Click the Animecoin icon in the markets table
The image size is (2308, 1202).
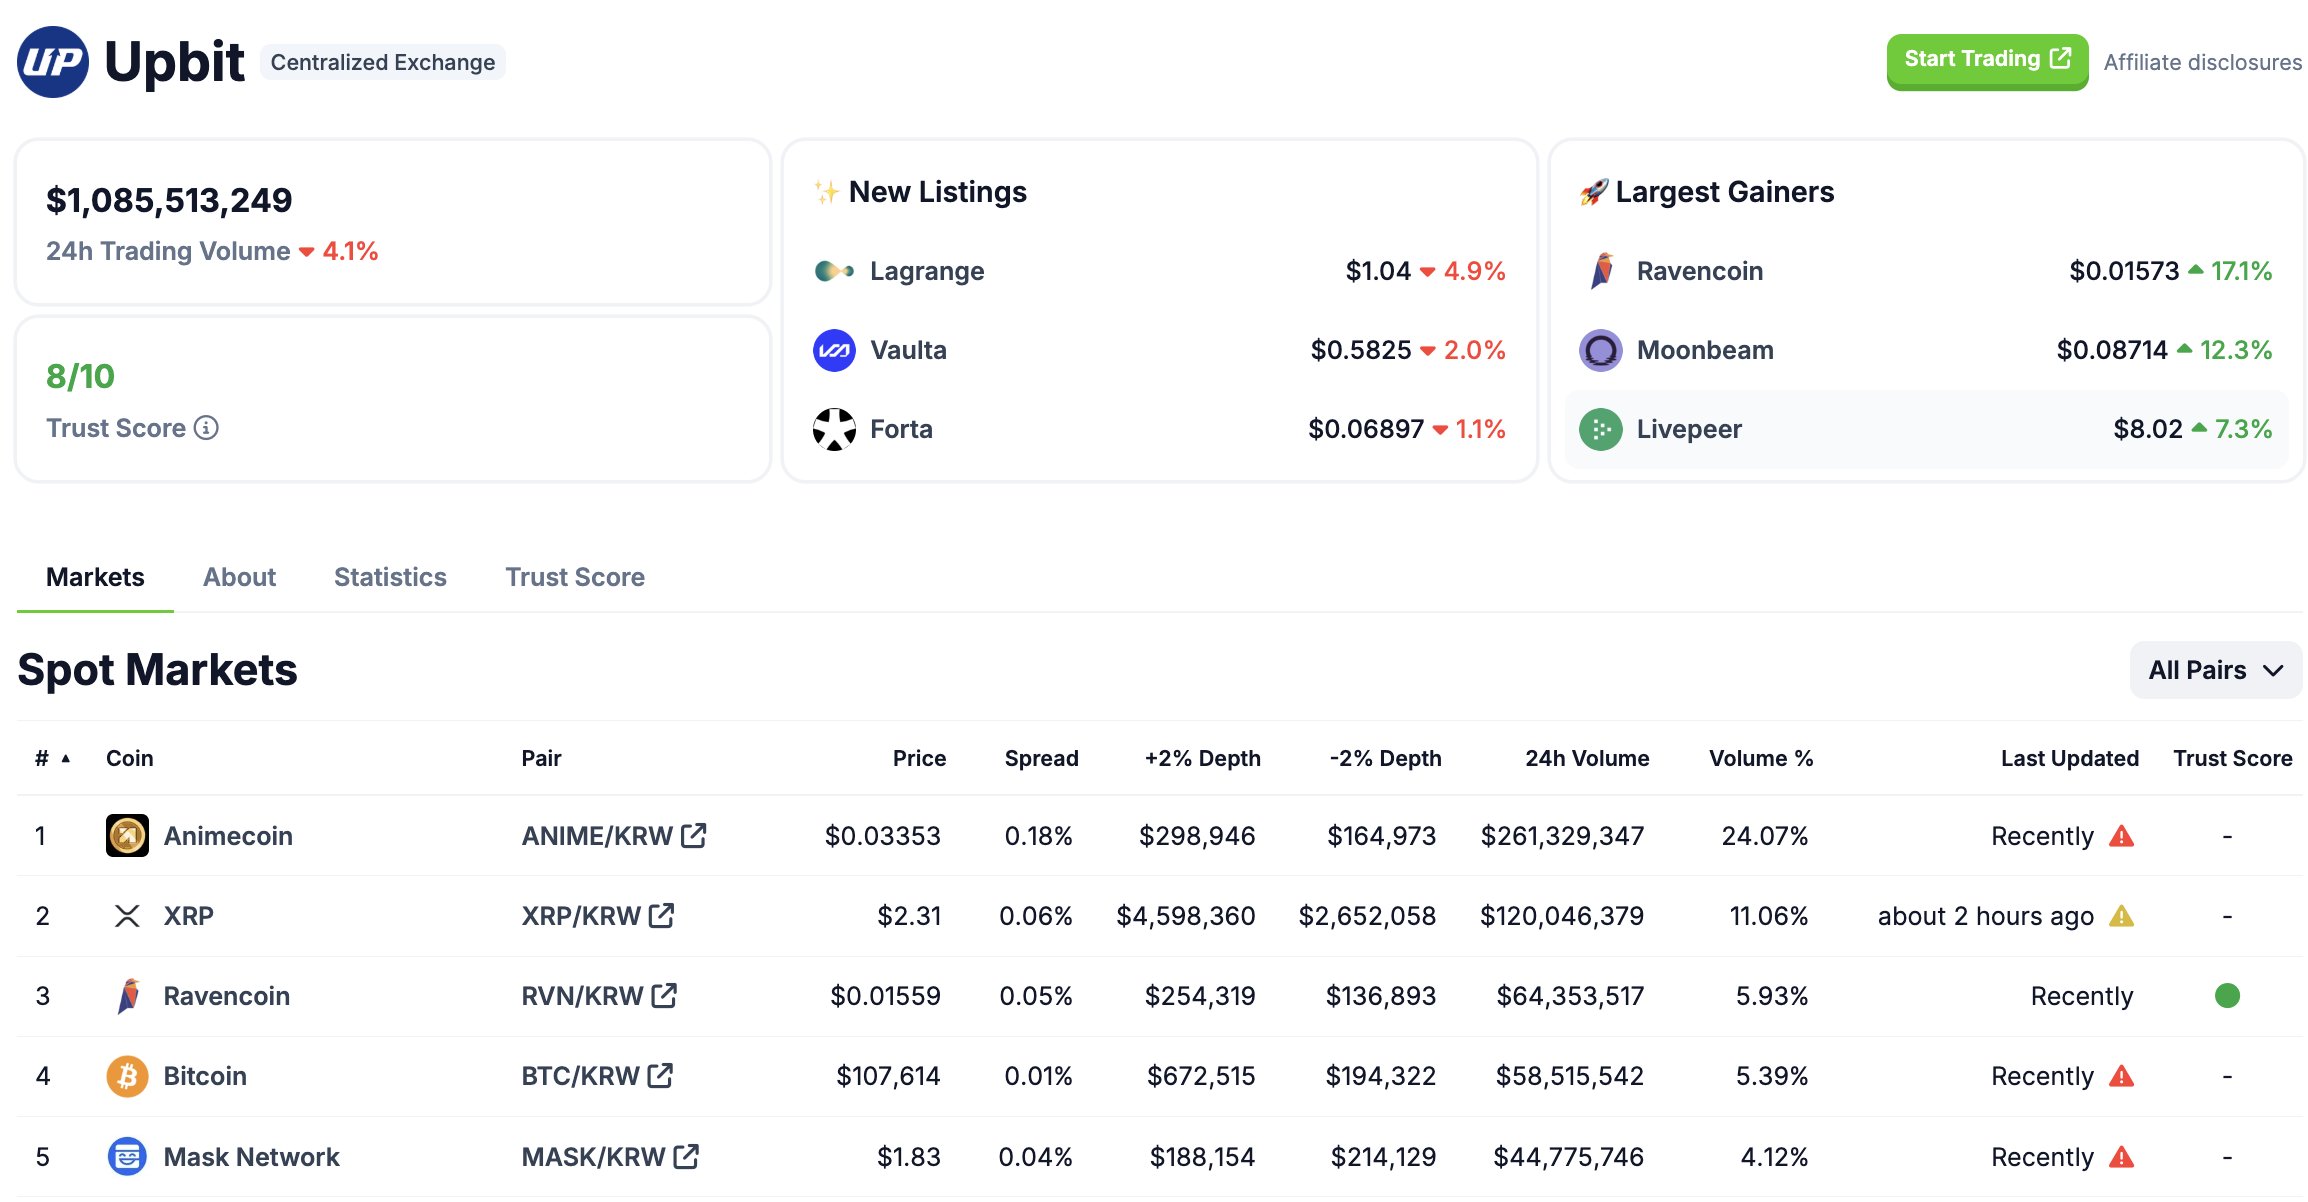[127, 836]
